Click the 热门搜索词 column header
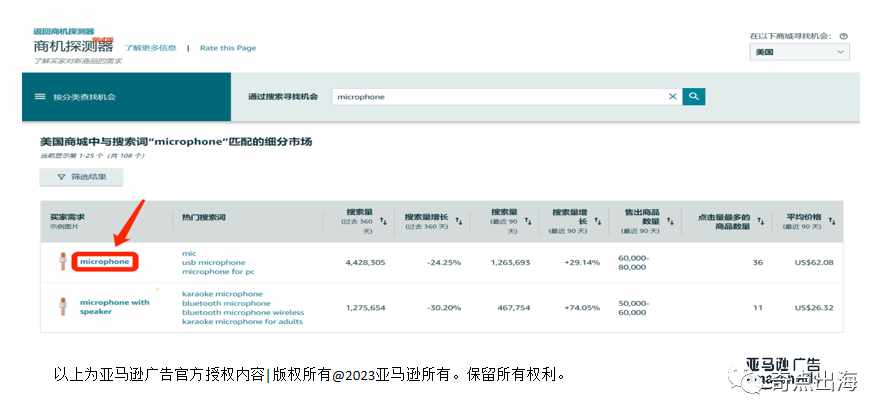 pos(204,217)
